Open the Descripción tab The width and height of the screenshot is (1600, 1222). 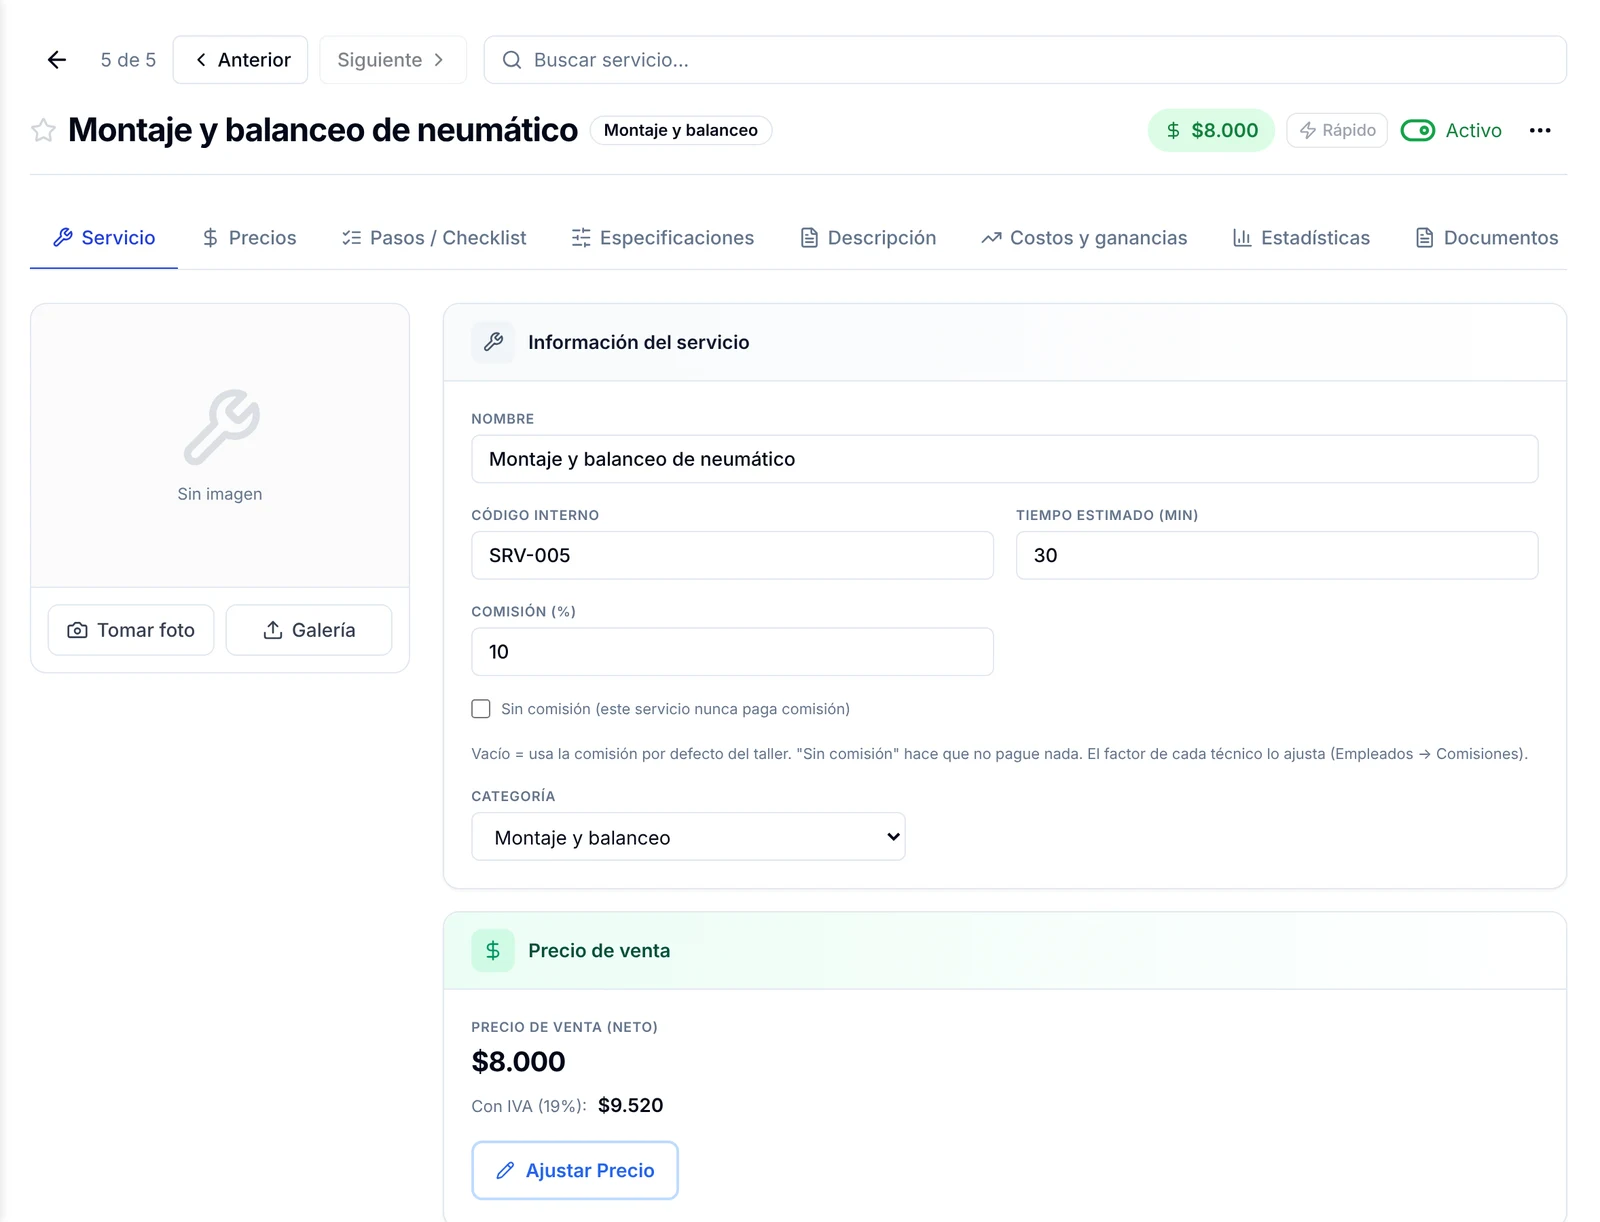pyautogui.click(x=868, y=238)
